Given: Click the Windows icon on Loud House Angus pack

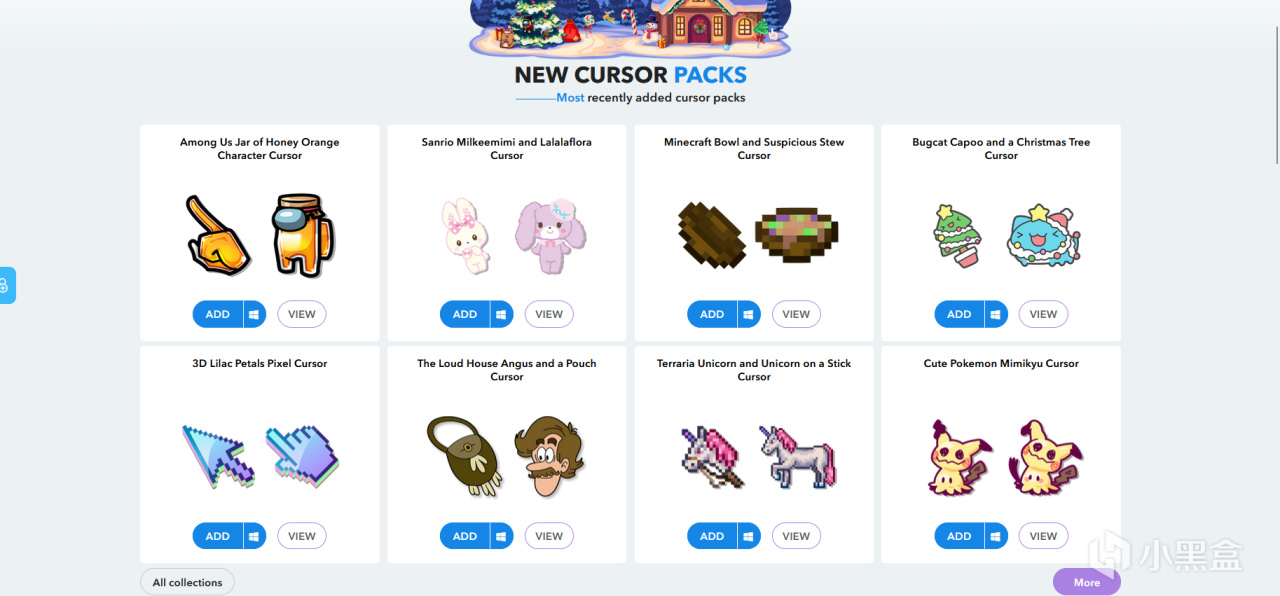Looking at the screenshot, I should click(502, 536).
